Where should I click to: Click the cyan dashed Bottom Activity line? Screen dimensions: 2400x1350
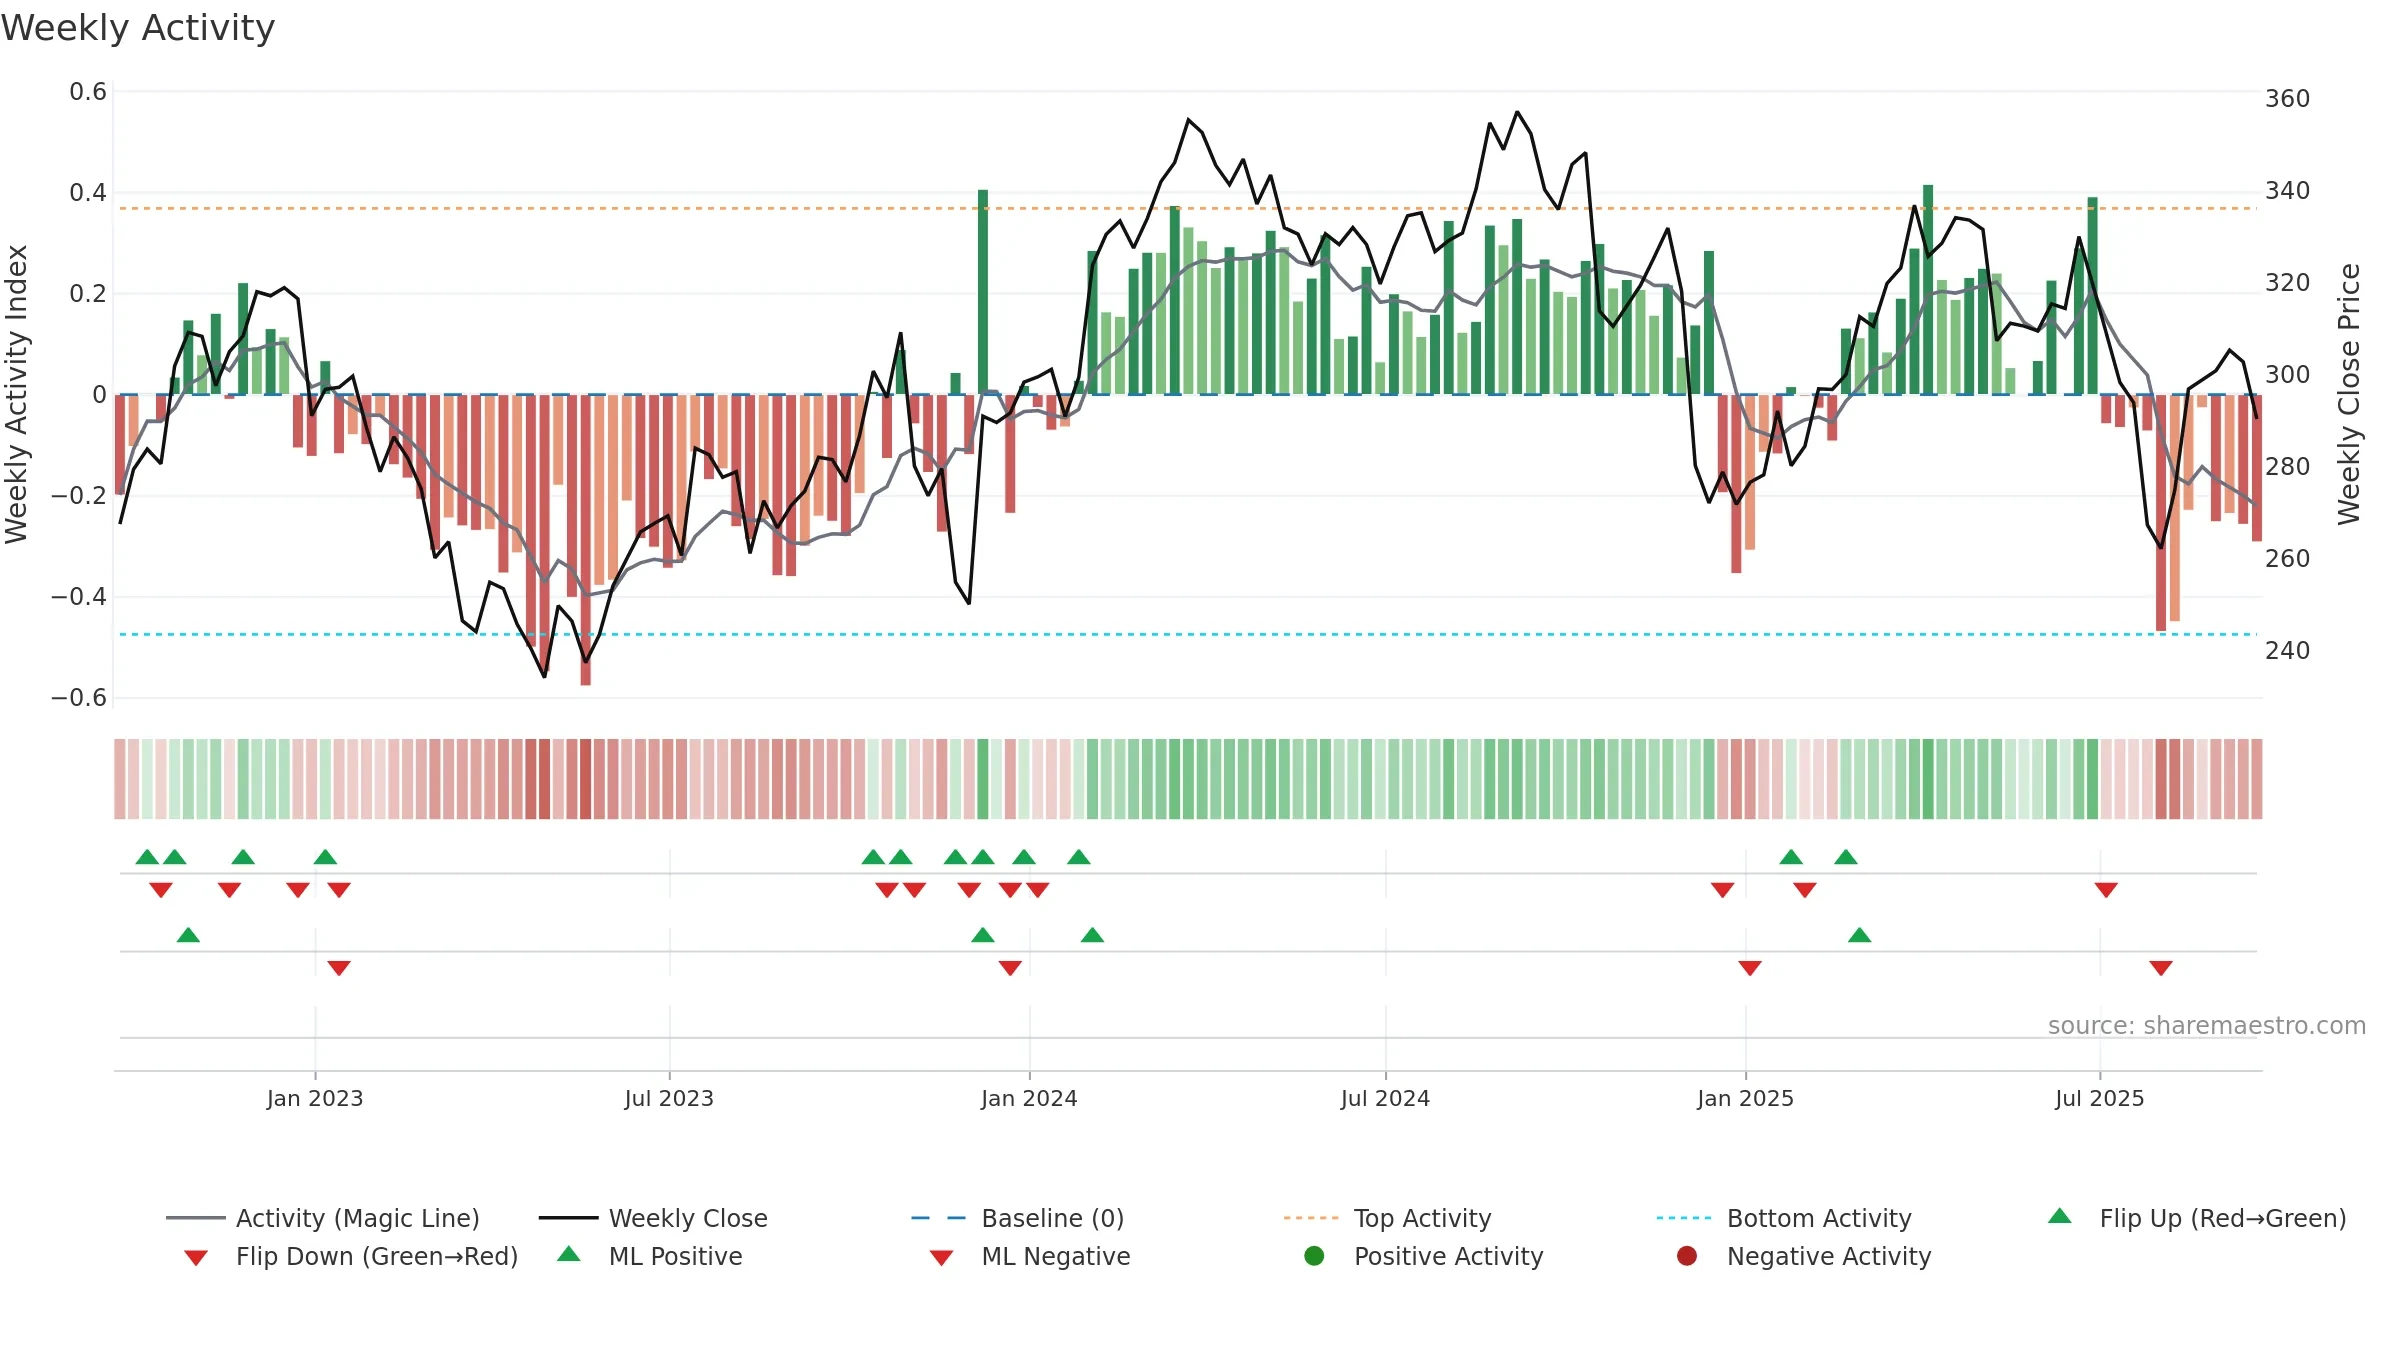tap(1188, 634)
